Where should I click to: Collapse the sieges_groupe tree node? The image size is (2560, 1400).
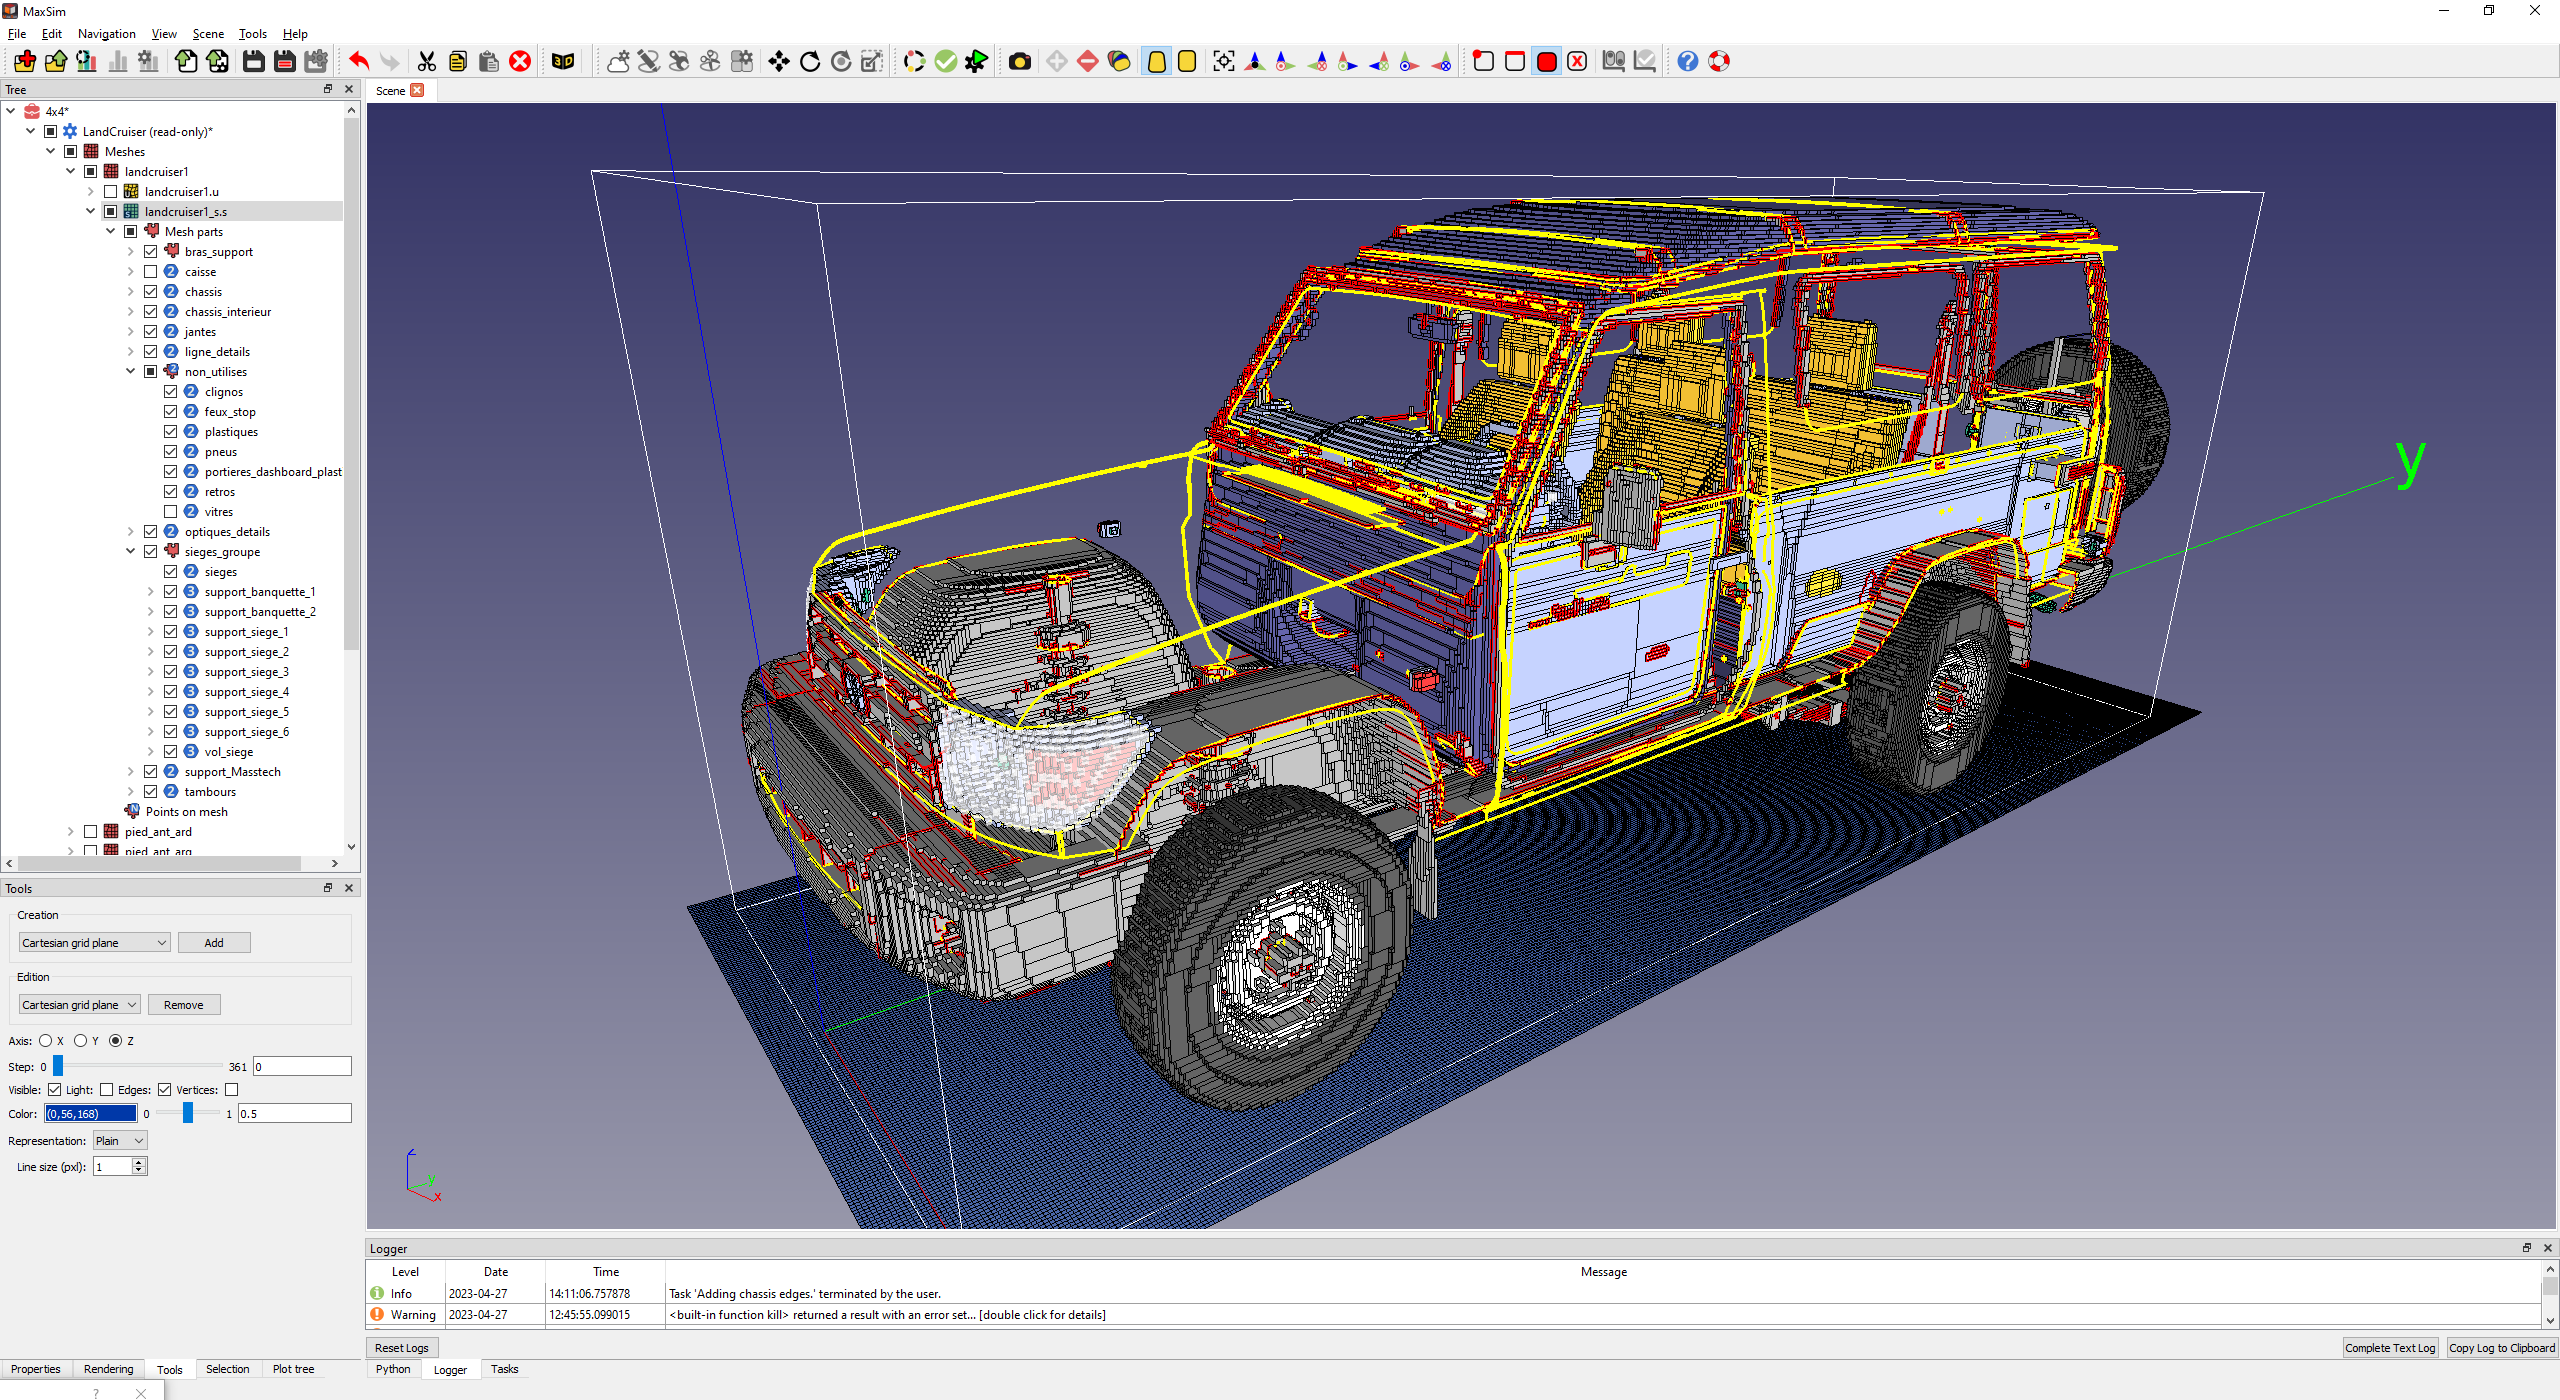pos(131,552)
